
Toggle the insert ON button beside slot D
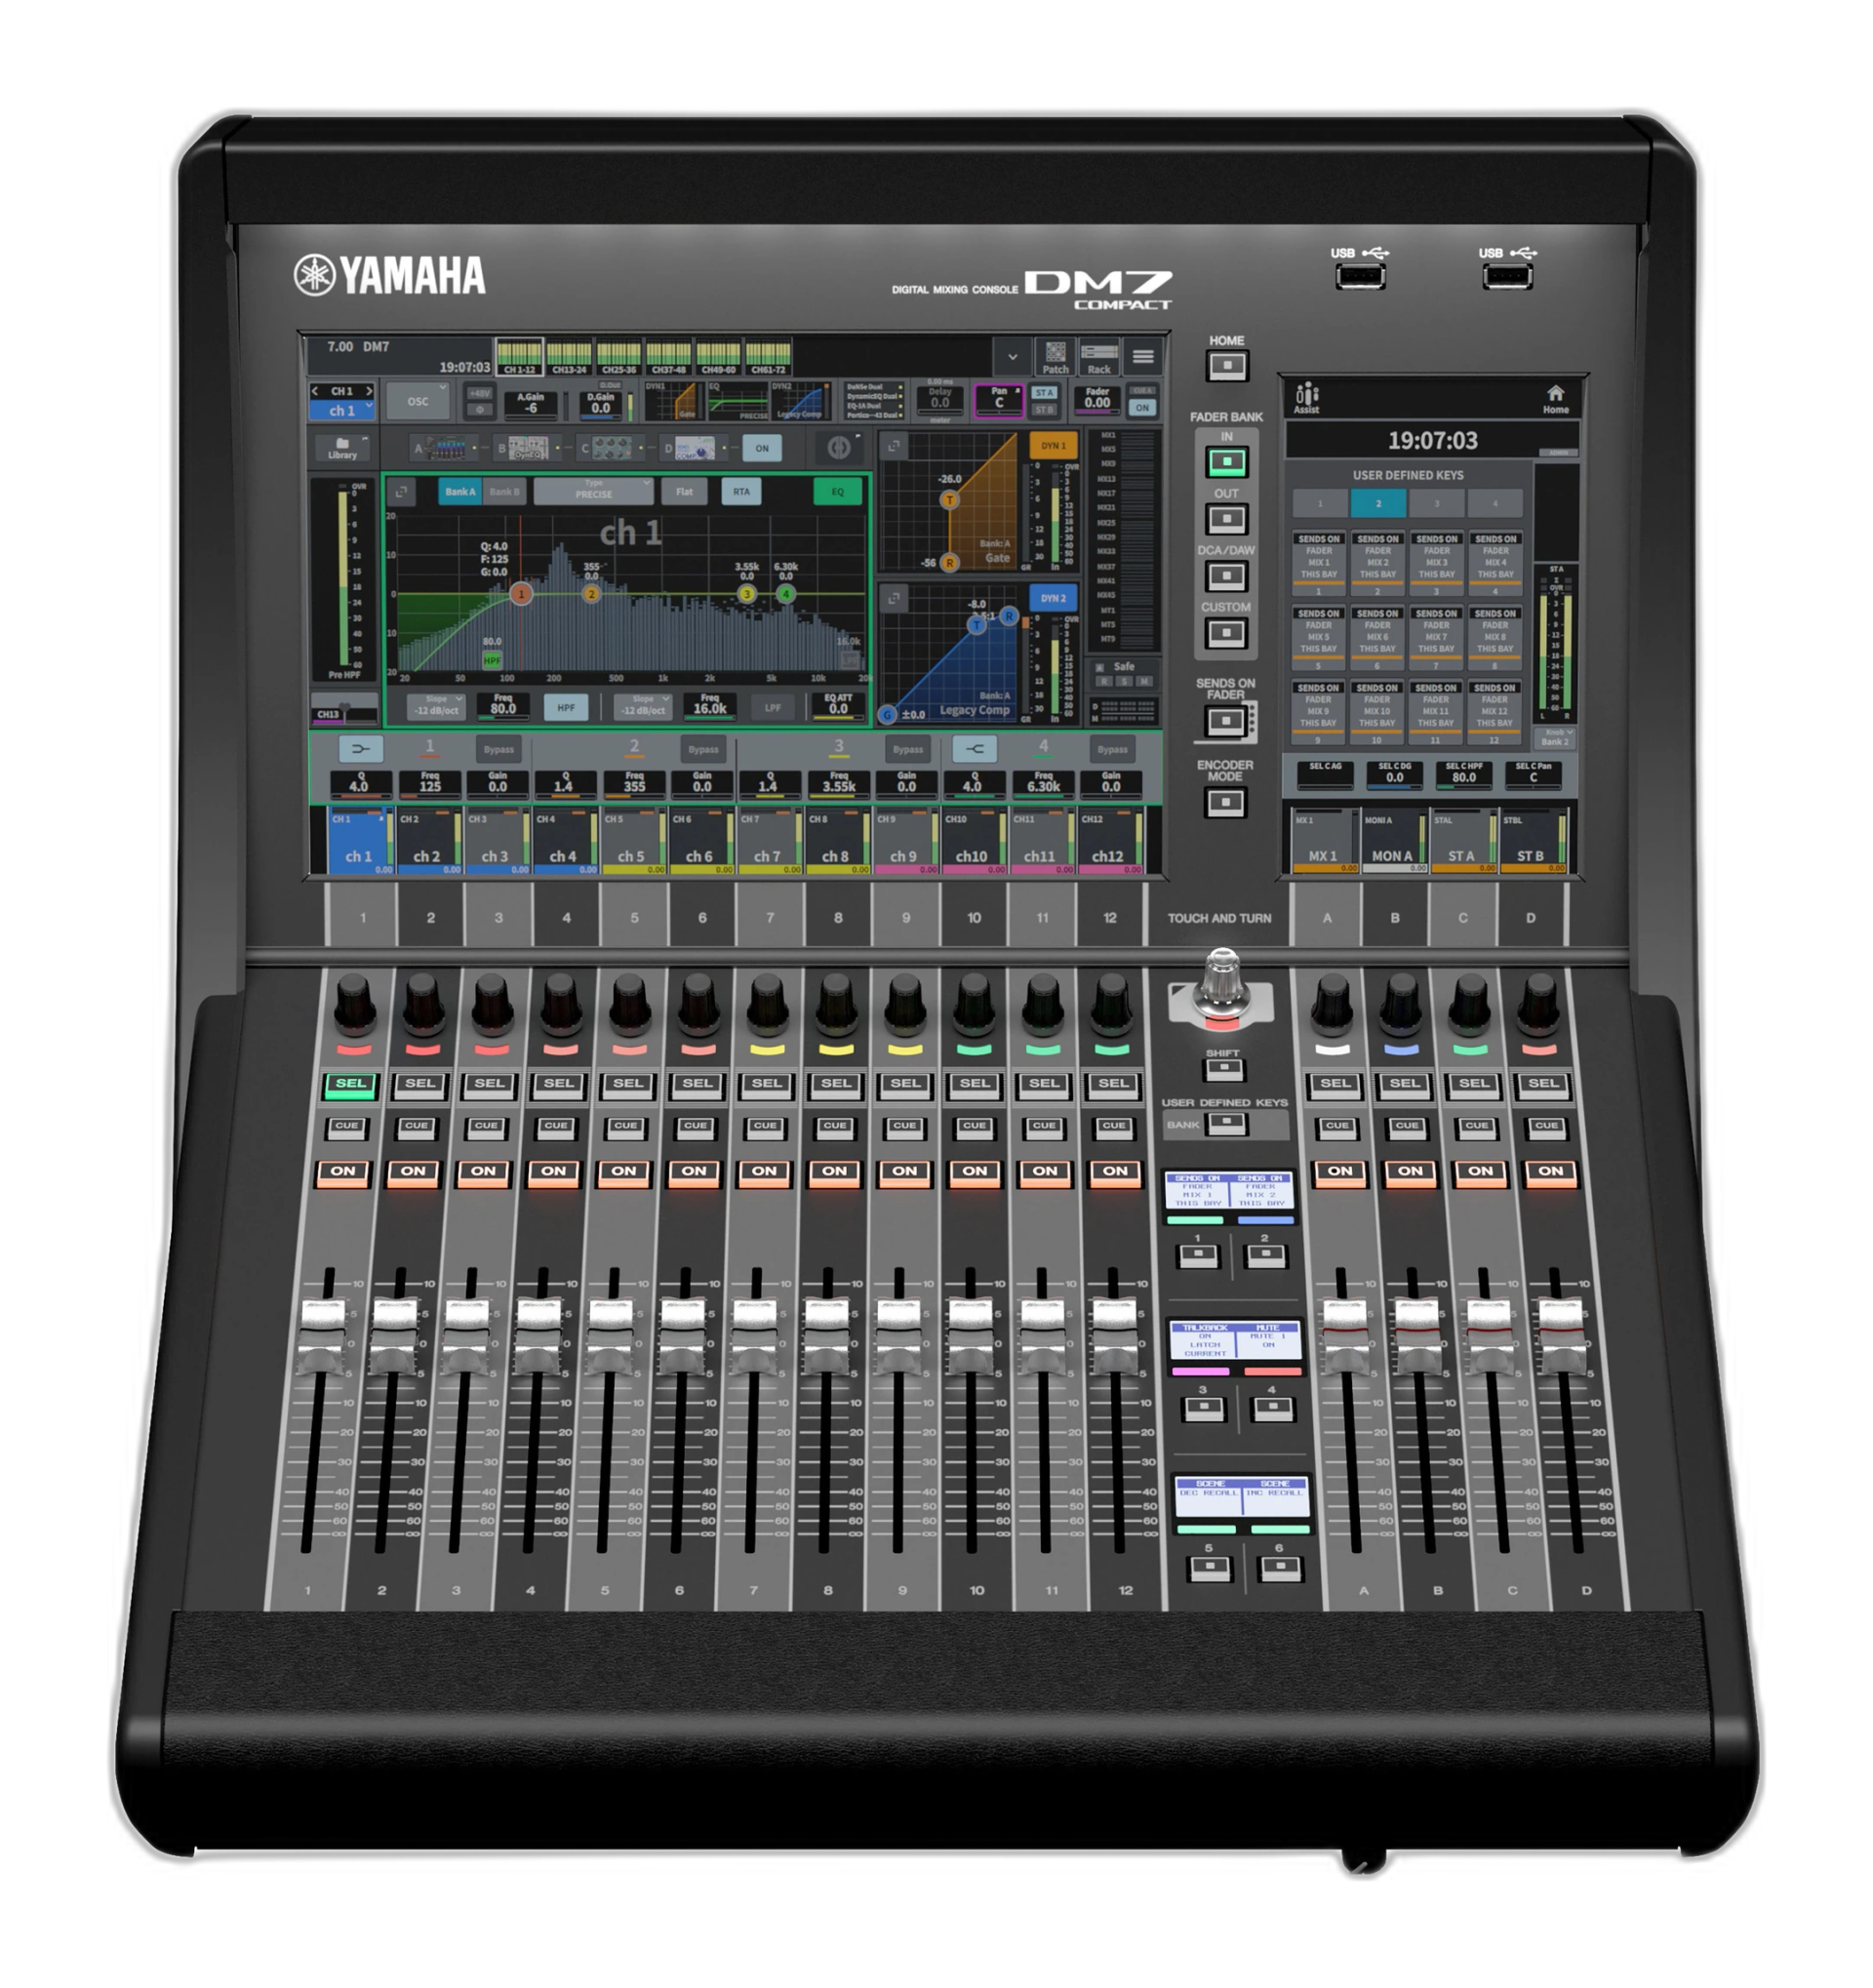[761, 448]
